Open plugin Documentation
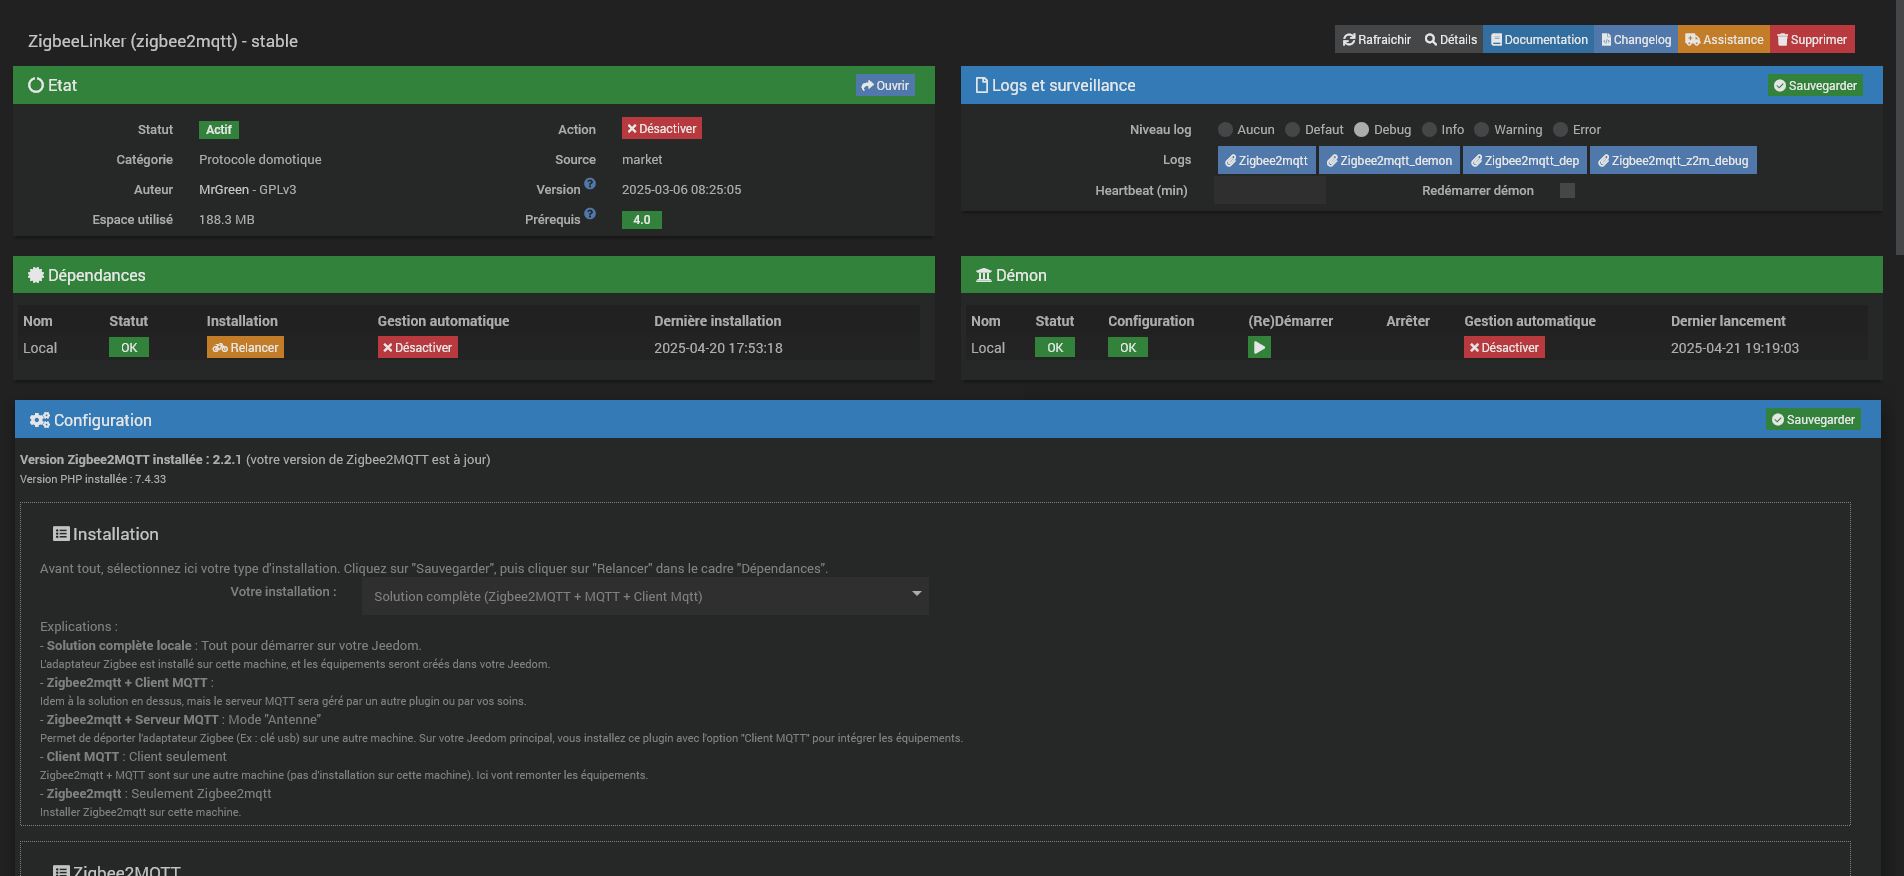 tap(1539, 40)
